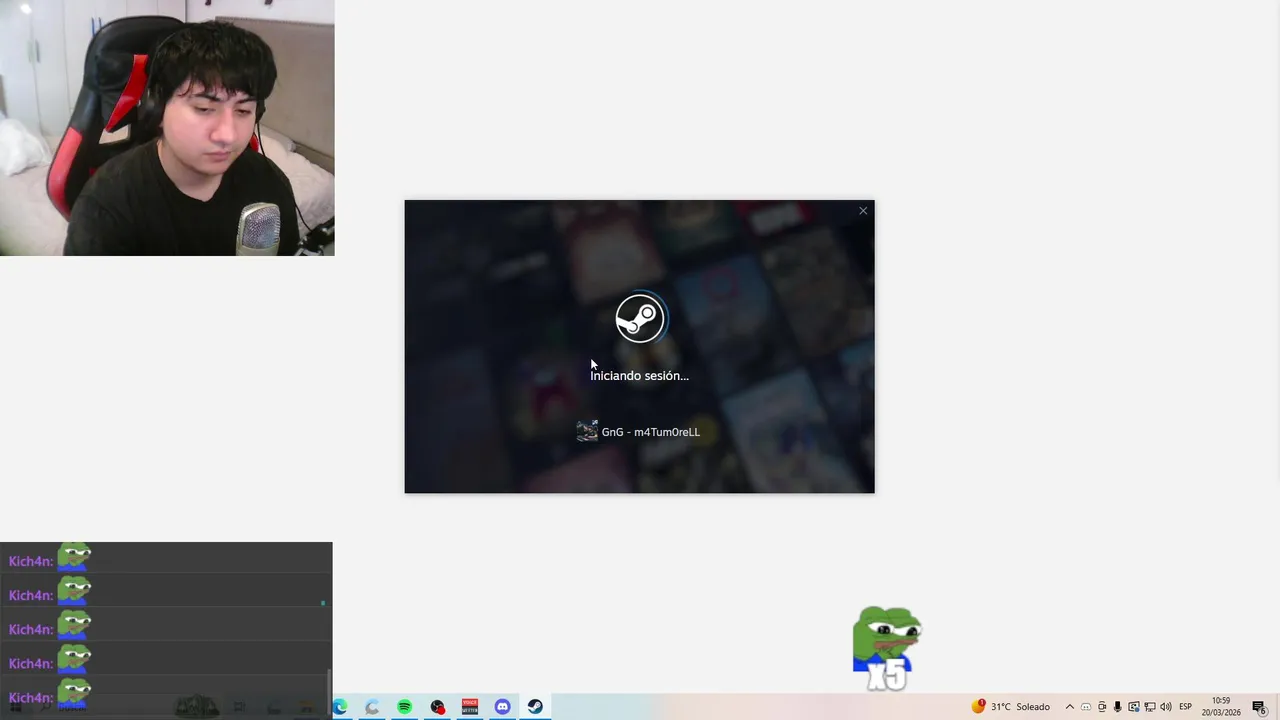Click the Discord icon in system tray
The image size is (1280, 720).
coord(1086,707)
